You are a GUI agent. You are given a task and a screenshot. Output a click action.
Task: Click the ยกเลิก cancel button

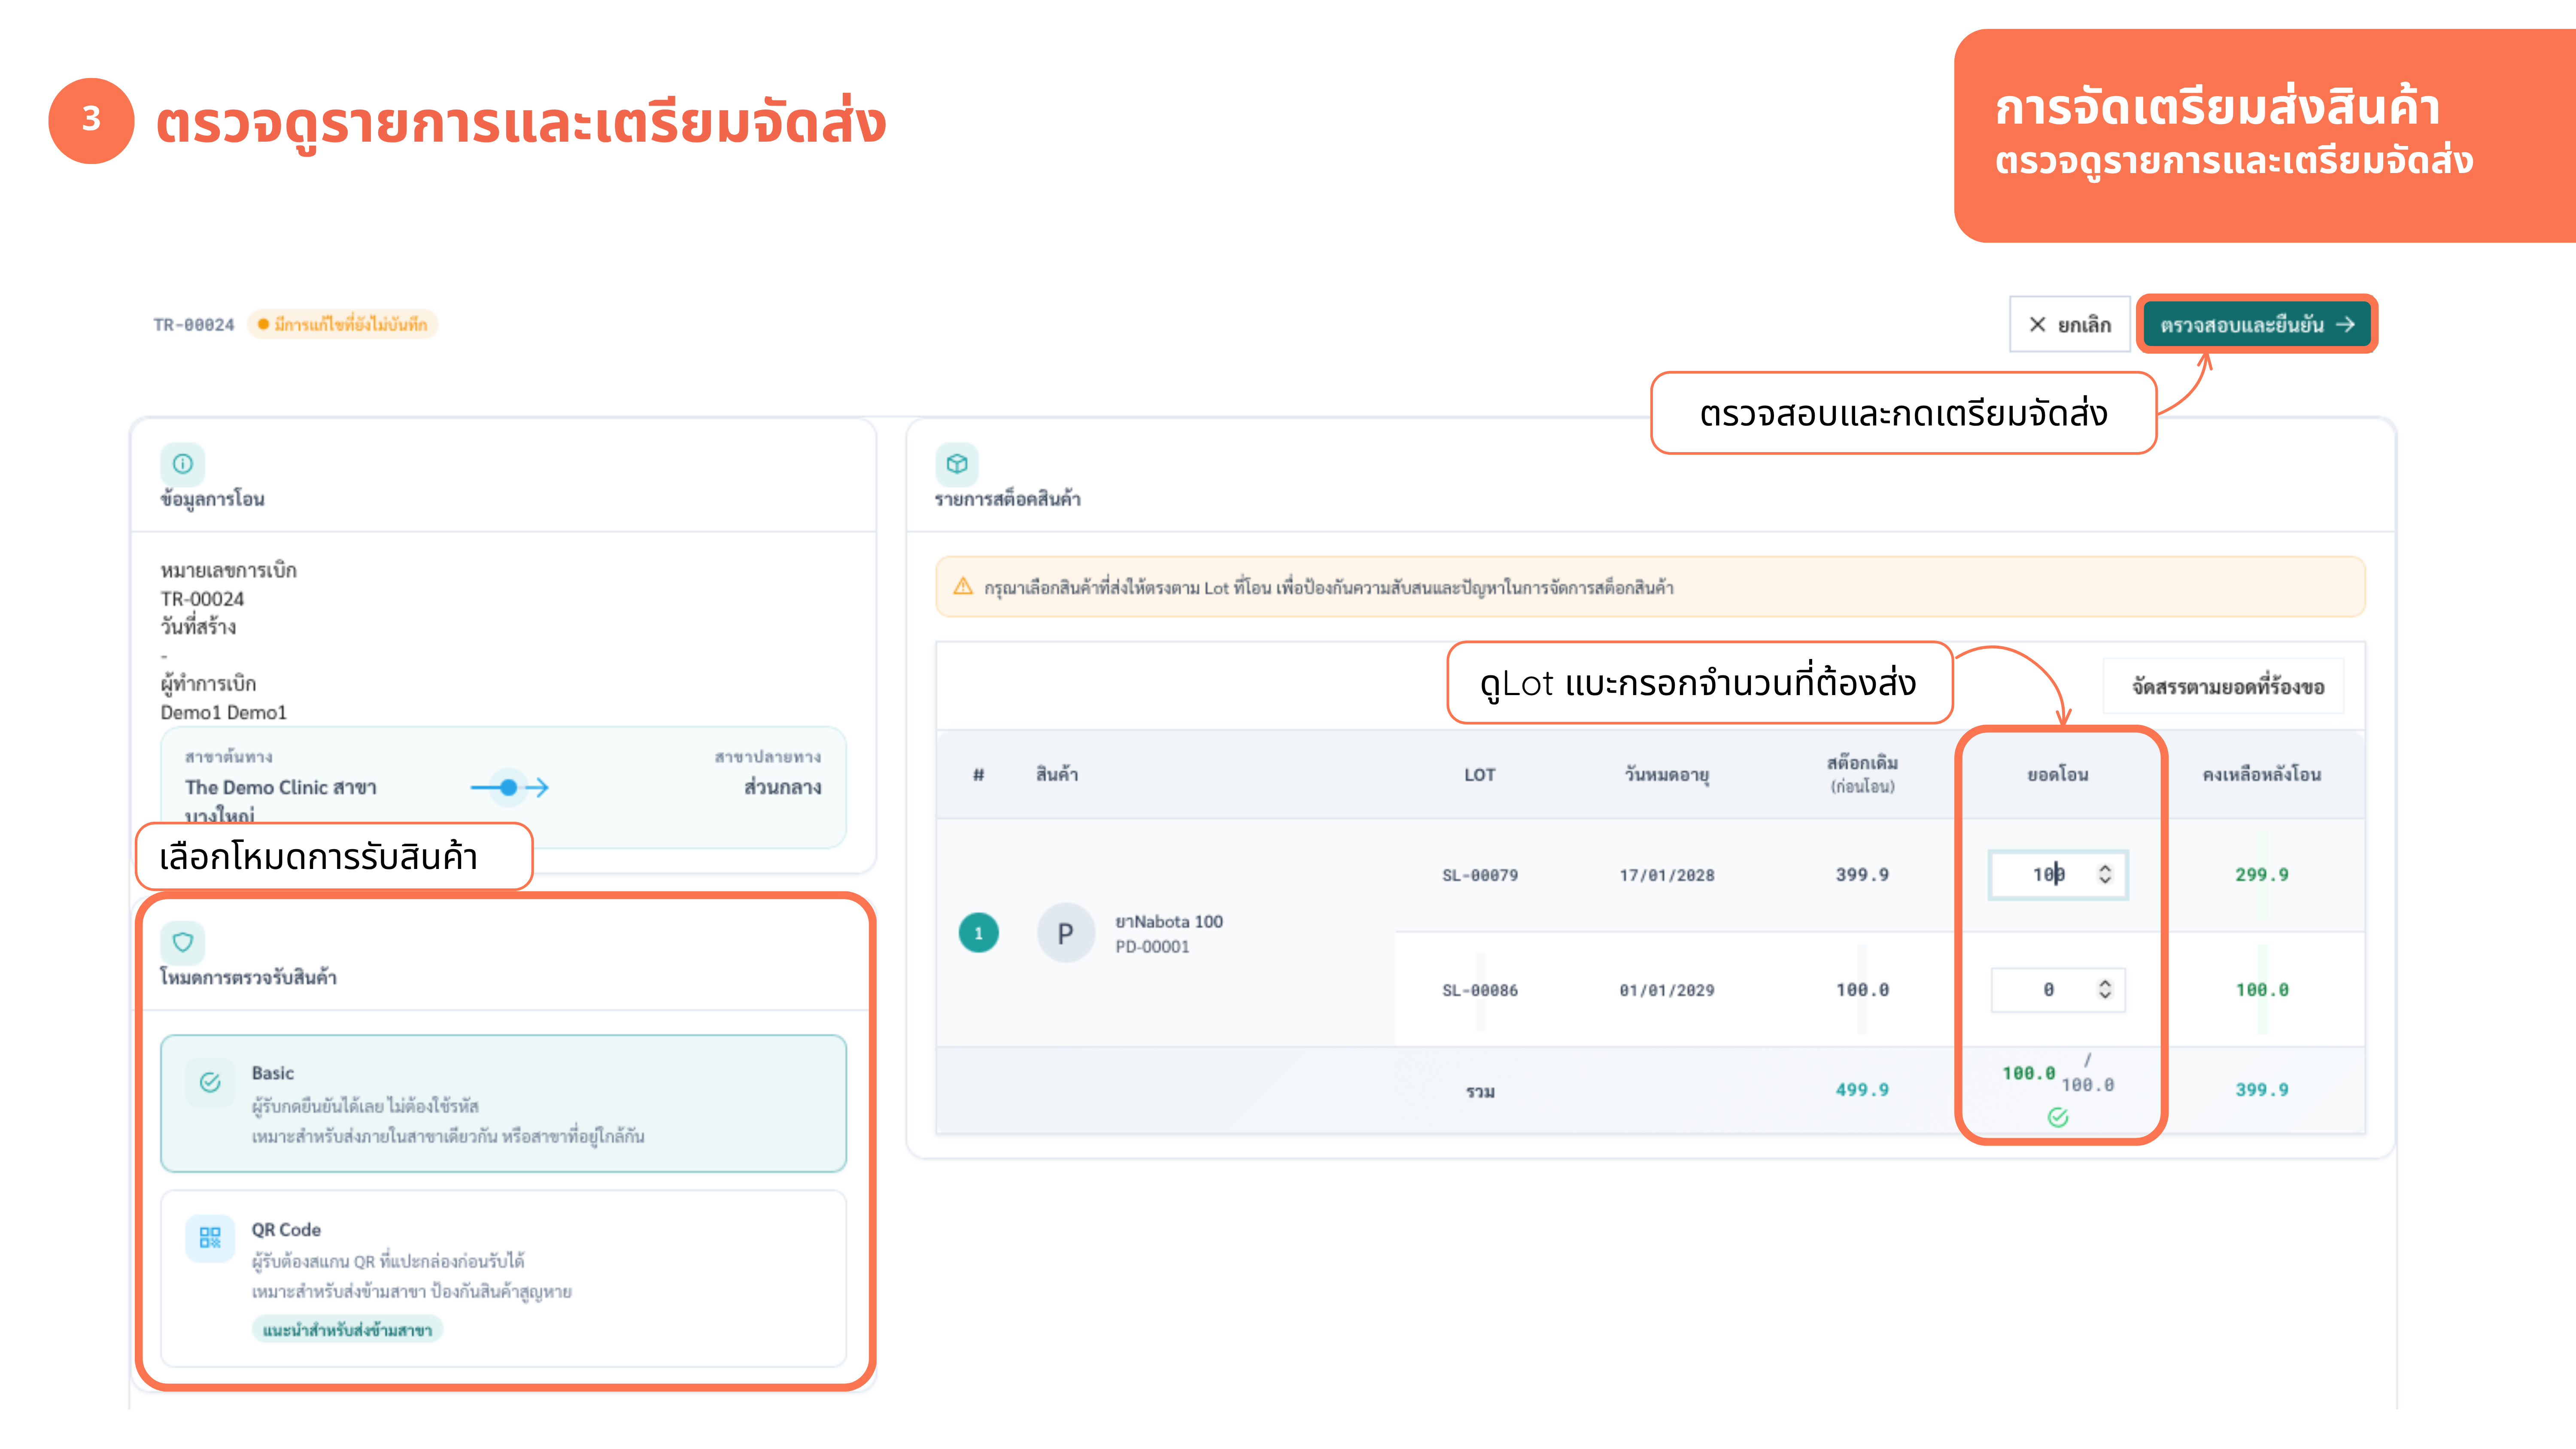[x=2069, y=324]
